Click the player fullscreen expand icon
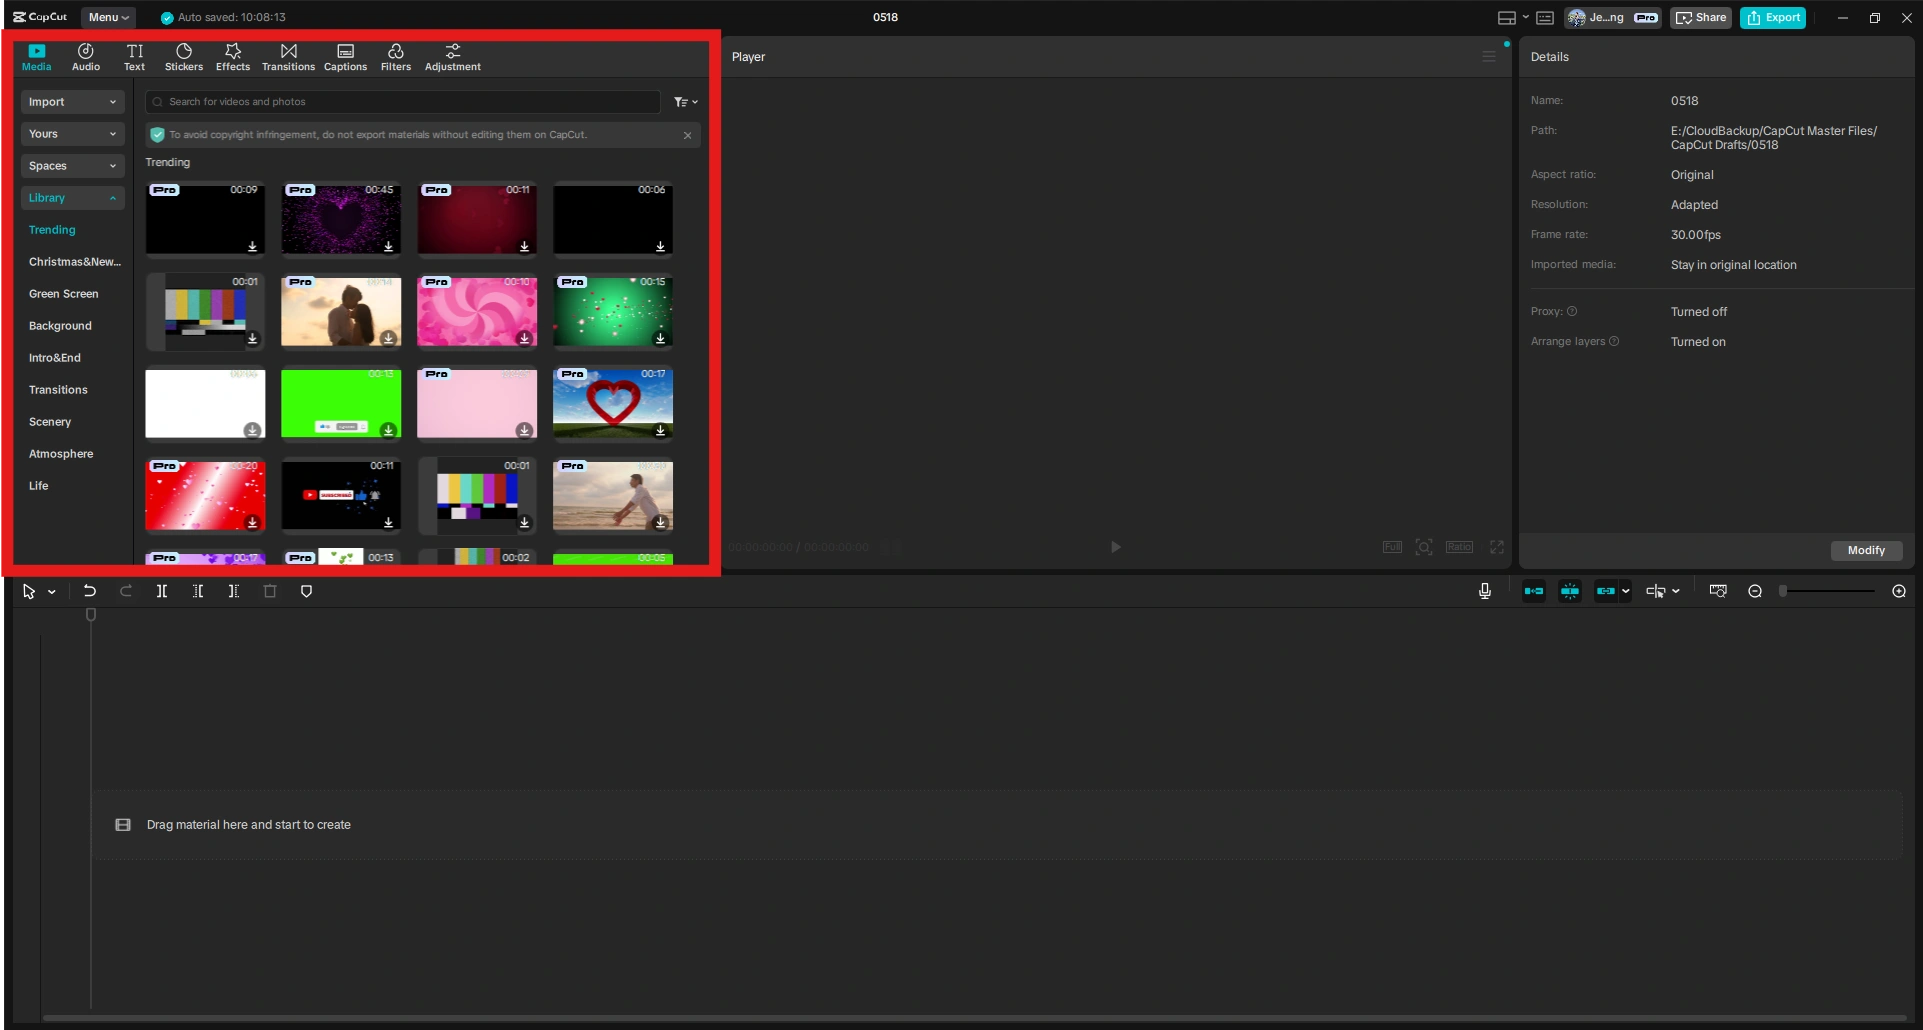Viewport: 1923px width, 1030px height. click(x=1497, y=547)
